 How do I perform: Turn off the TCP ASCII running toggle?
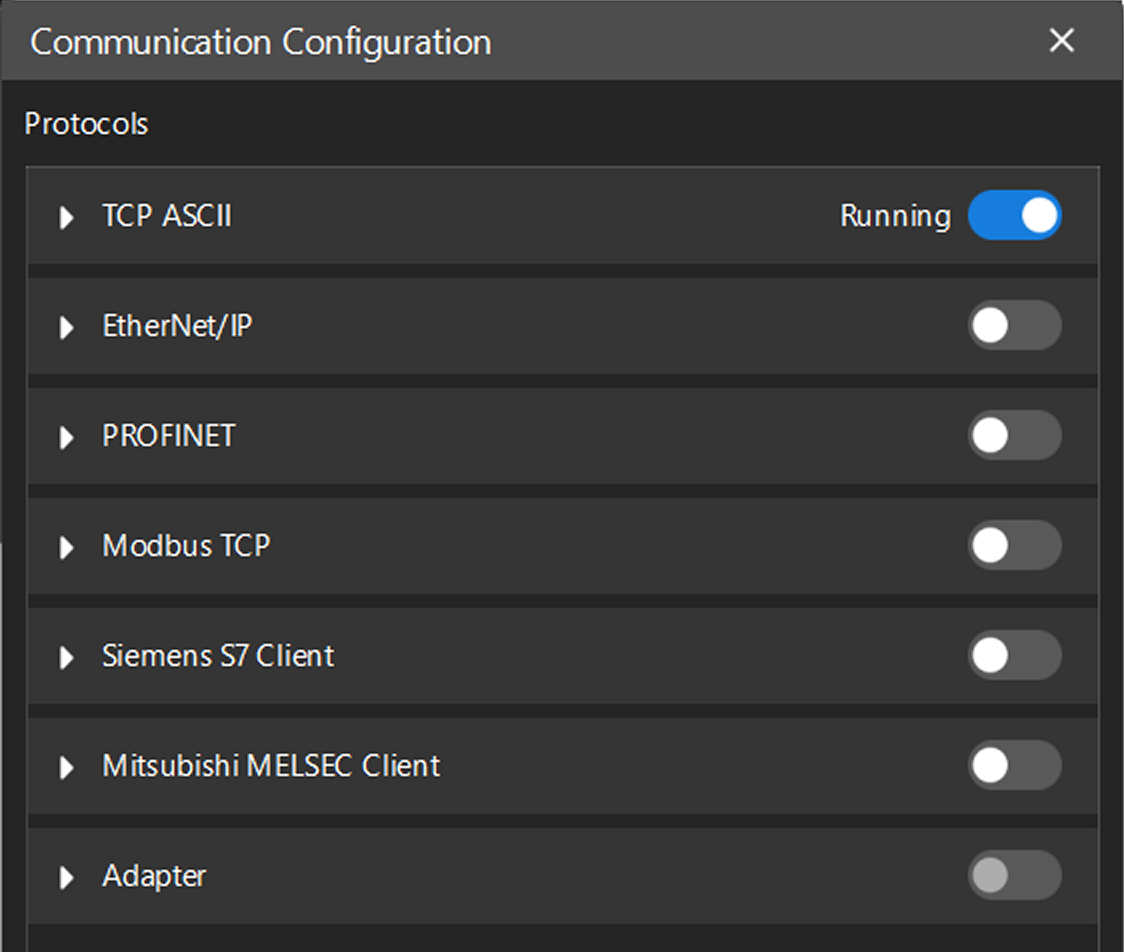tap(1014, 216)
